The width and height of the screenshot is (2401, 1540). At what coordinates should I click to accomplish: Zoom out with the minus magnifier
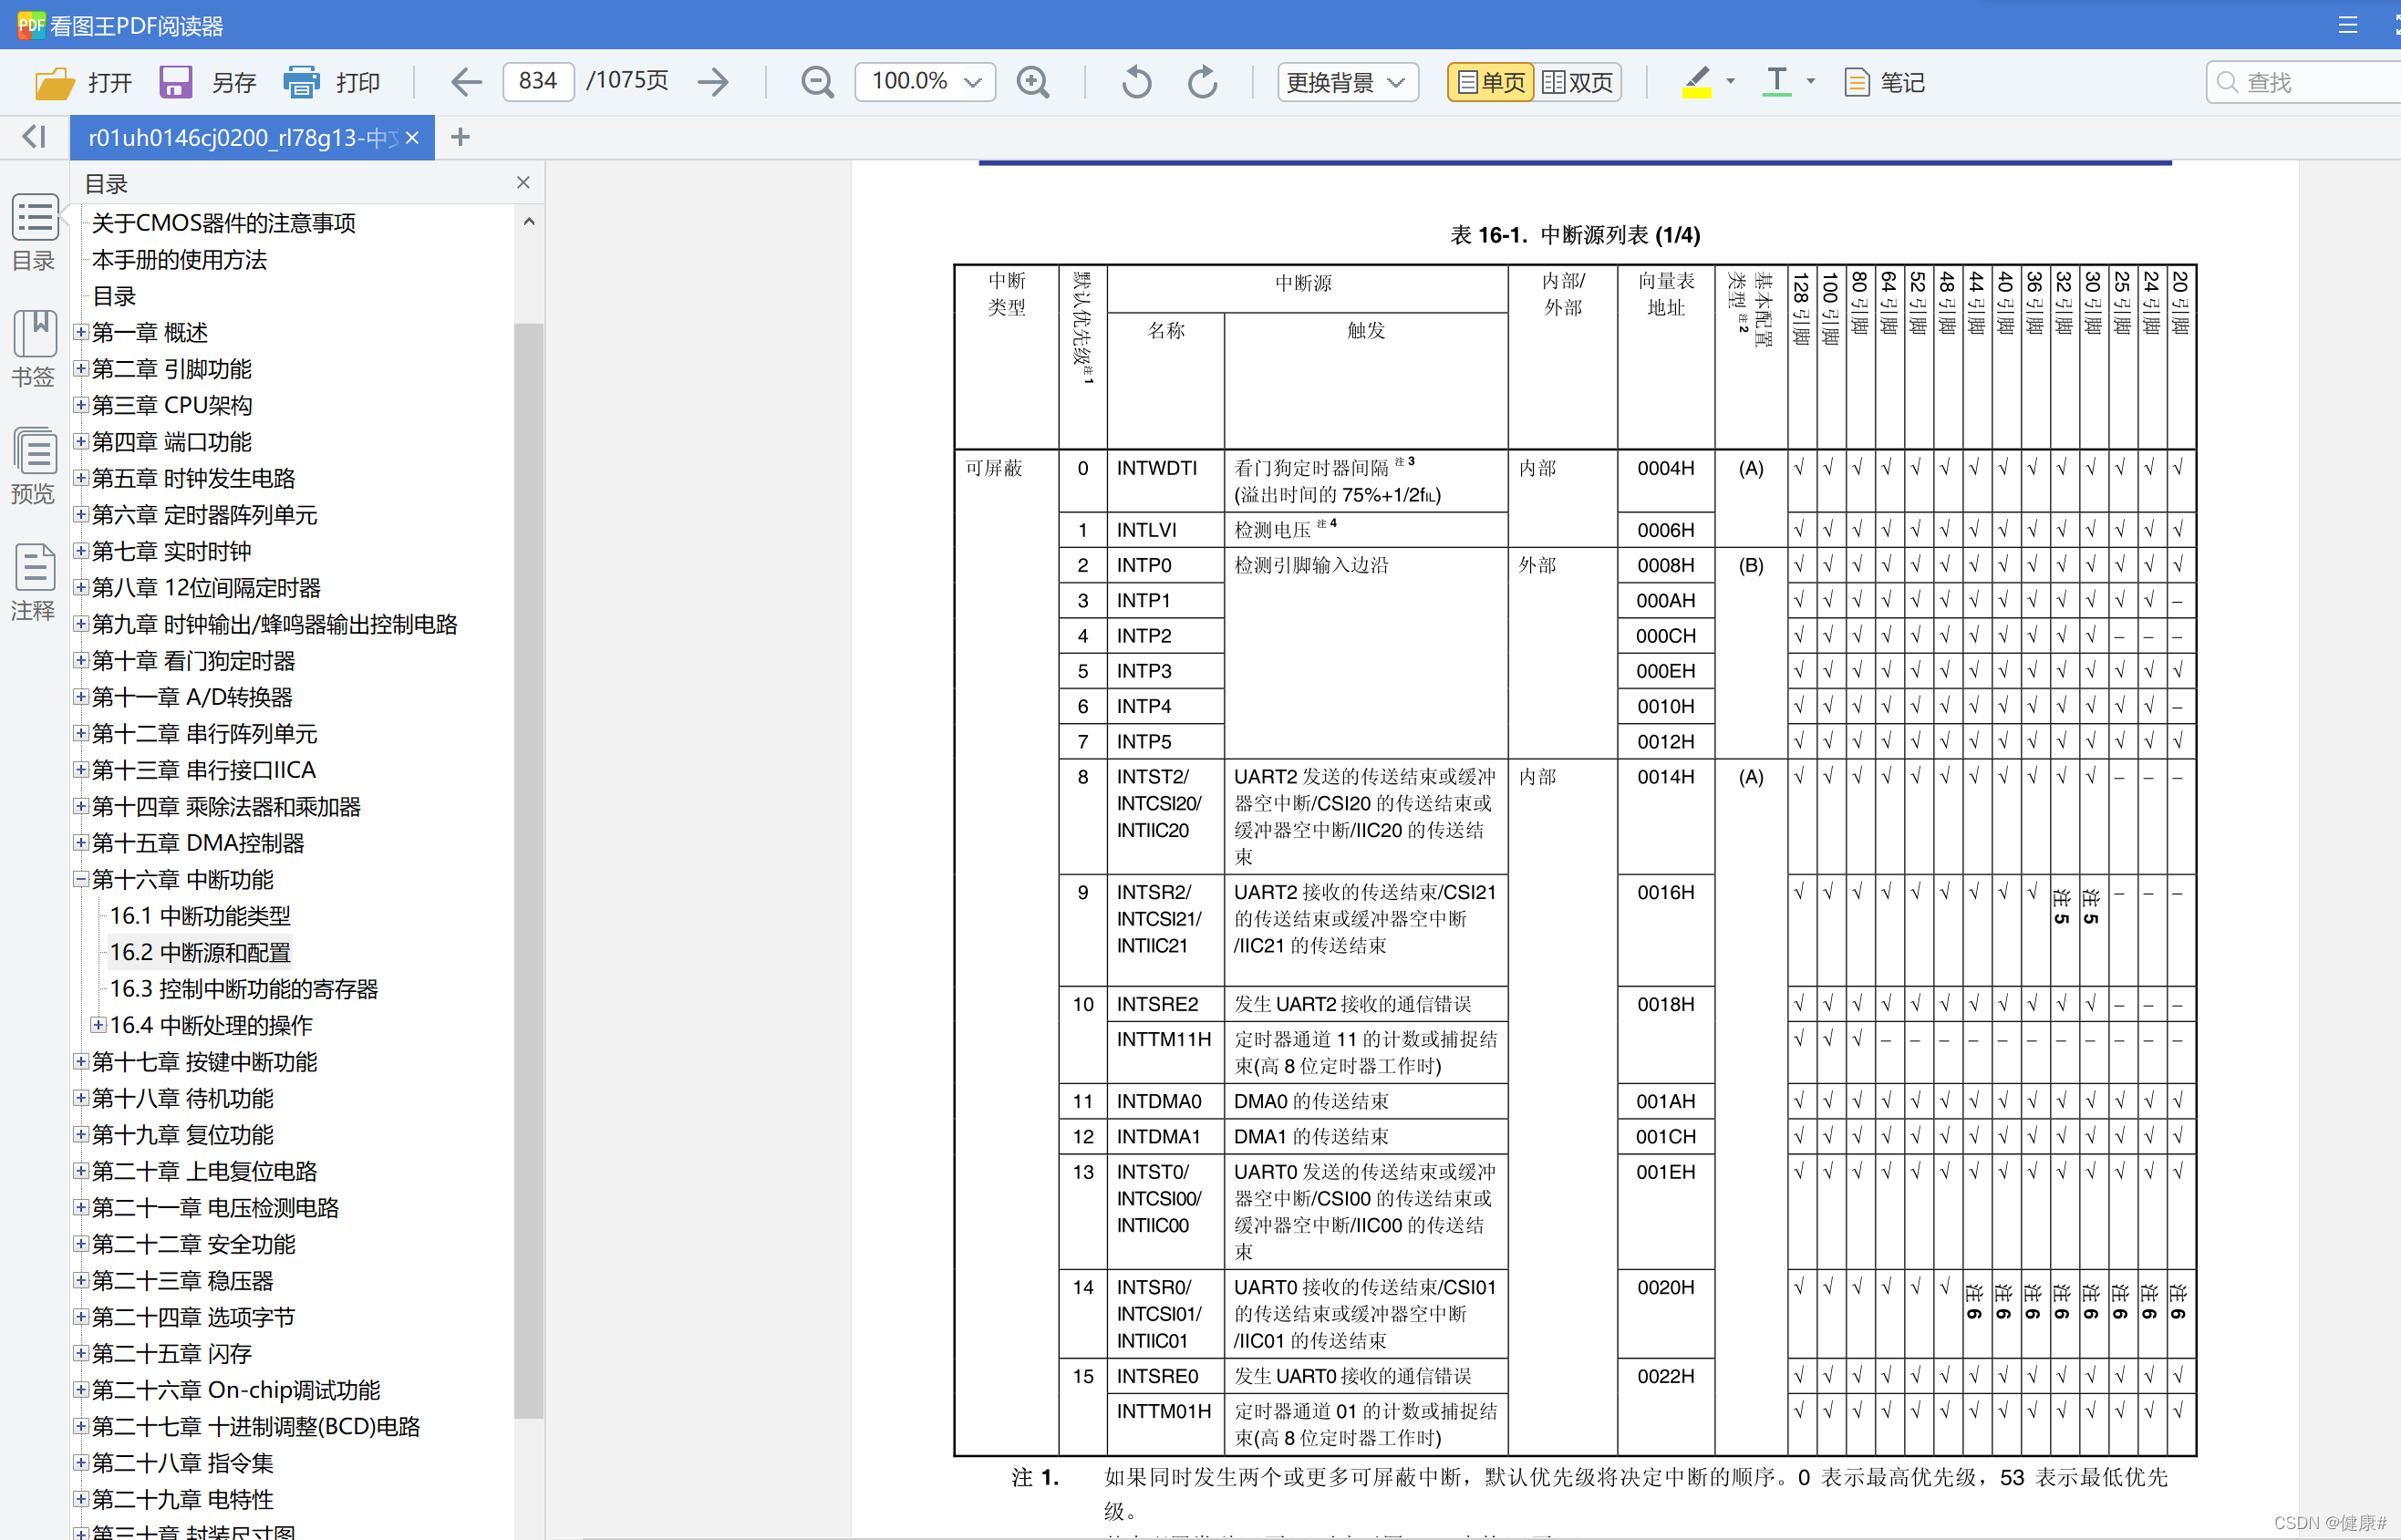(817, 82)
